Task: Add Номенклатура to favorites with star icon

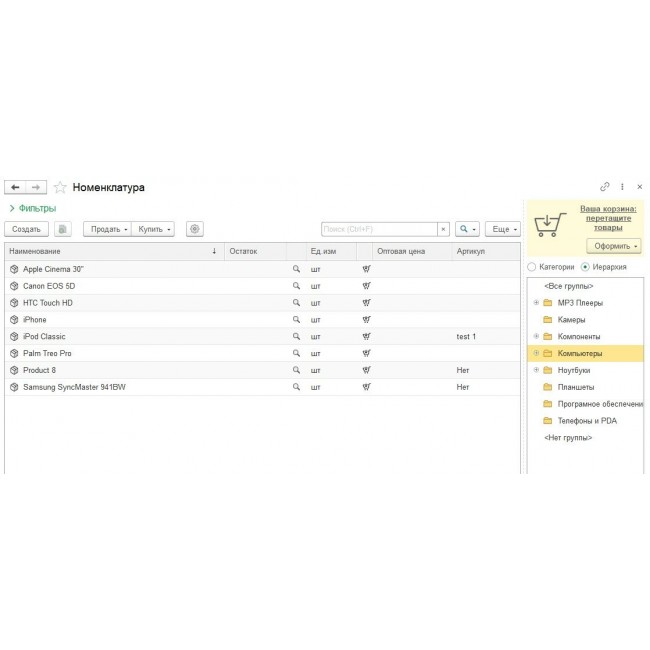Action: [60, 187]
